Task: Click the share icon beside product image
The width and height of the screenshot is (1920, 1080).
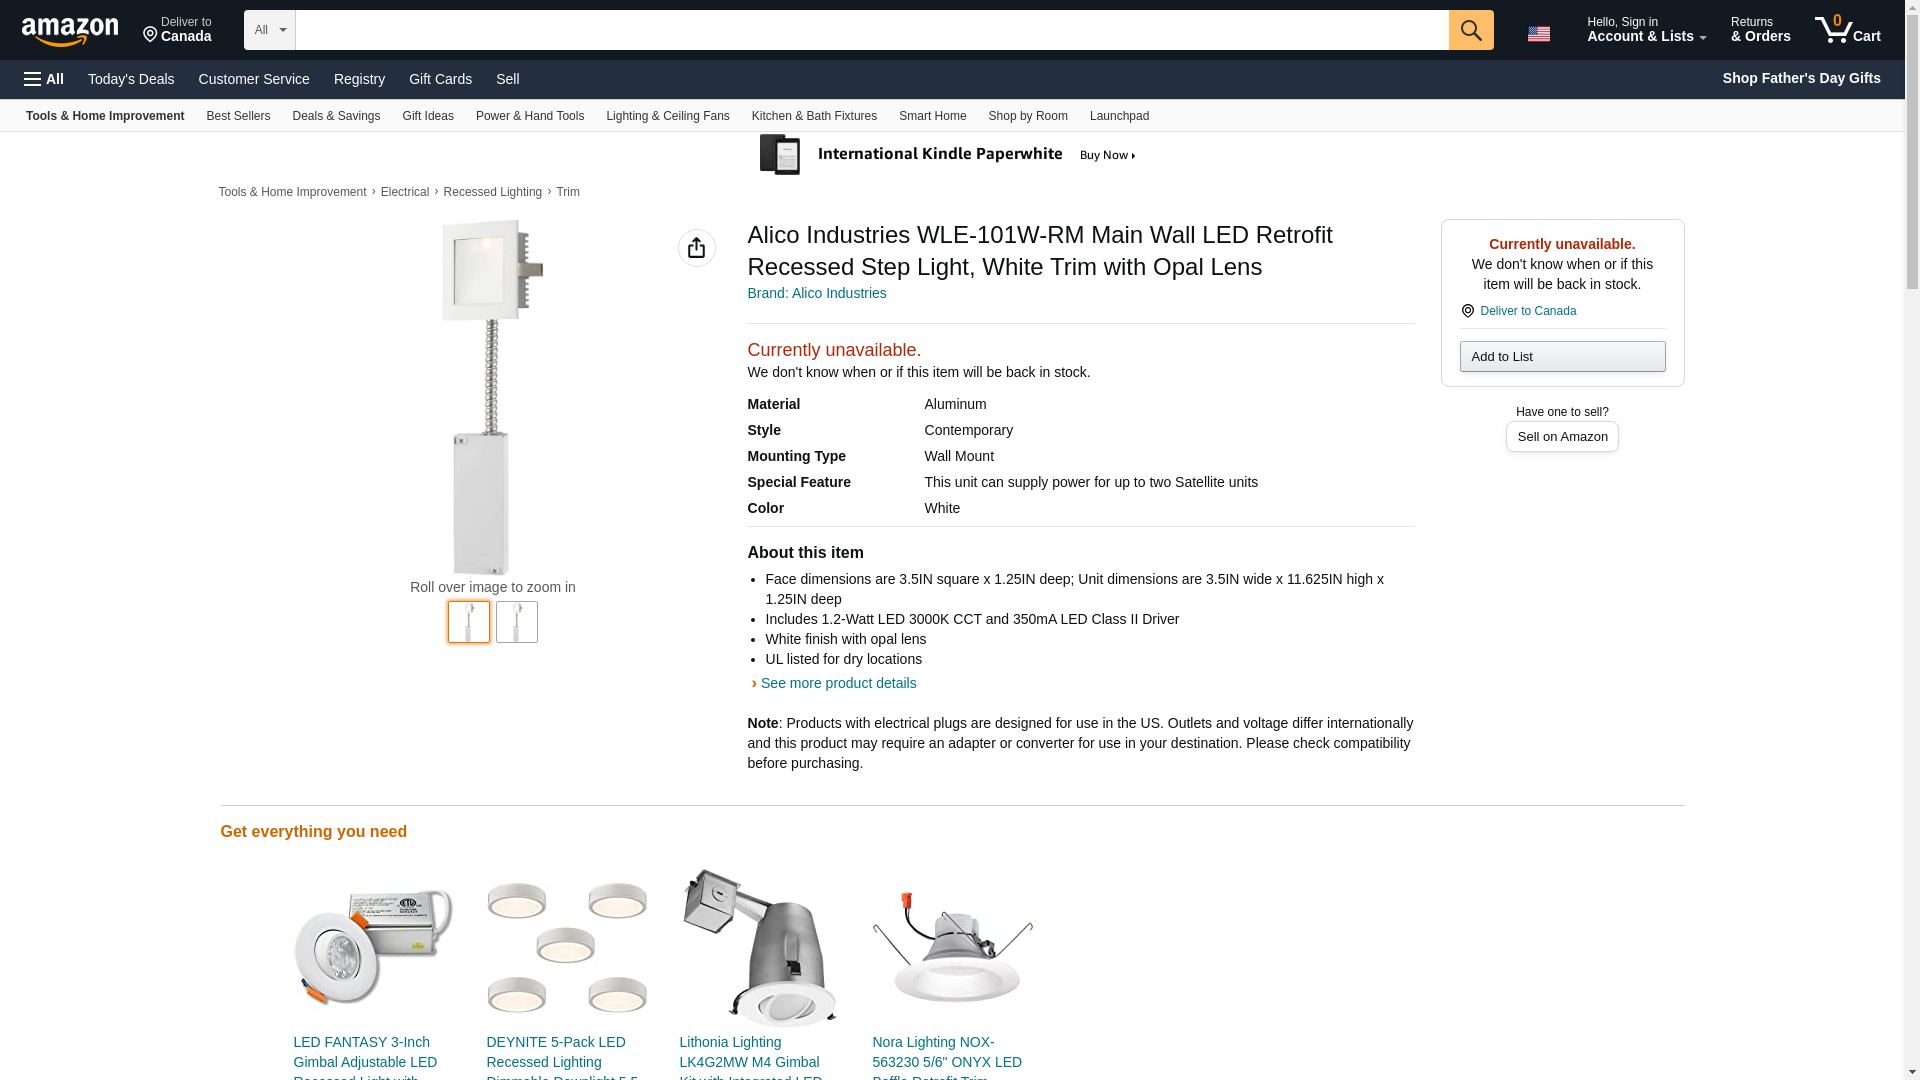Action: 696,248
